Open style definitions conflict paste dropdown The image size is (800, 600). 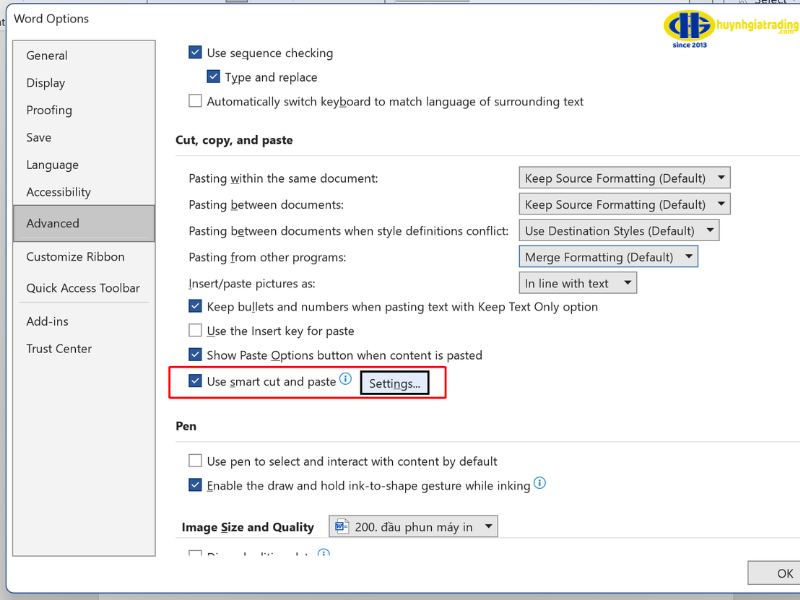(619, 231)
